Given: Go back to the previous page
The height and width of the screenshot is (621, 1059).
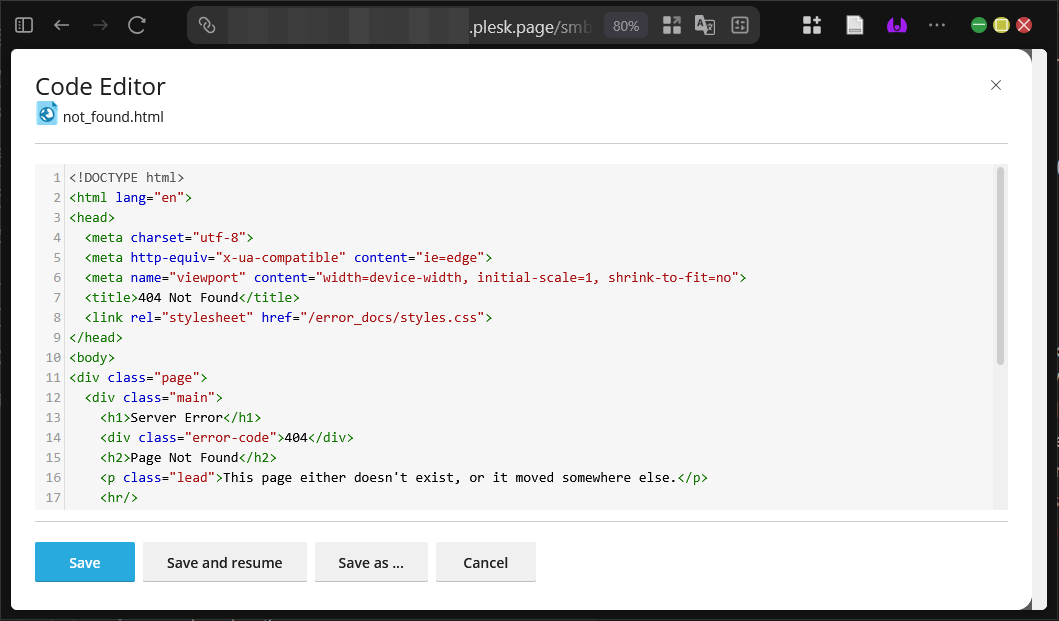Looking at the screenshot, I should 61,26.
